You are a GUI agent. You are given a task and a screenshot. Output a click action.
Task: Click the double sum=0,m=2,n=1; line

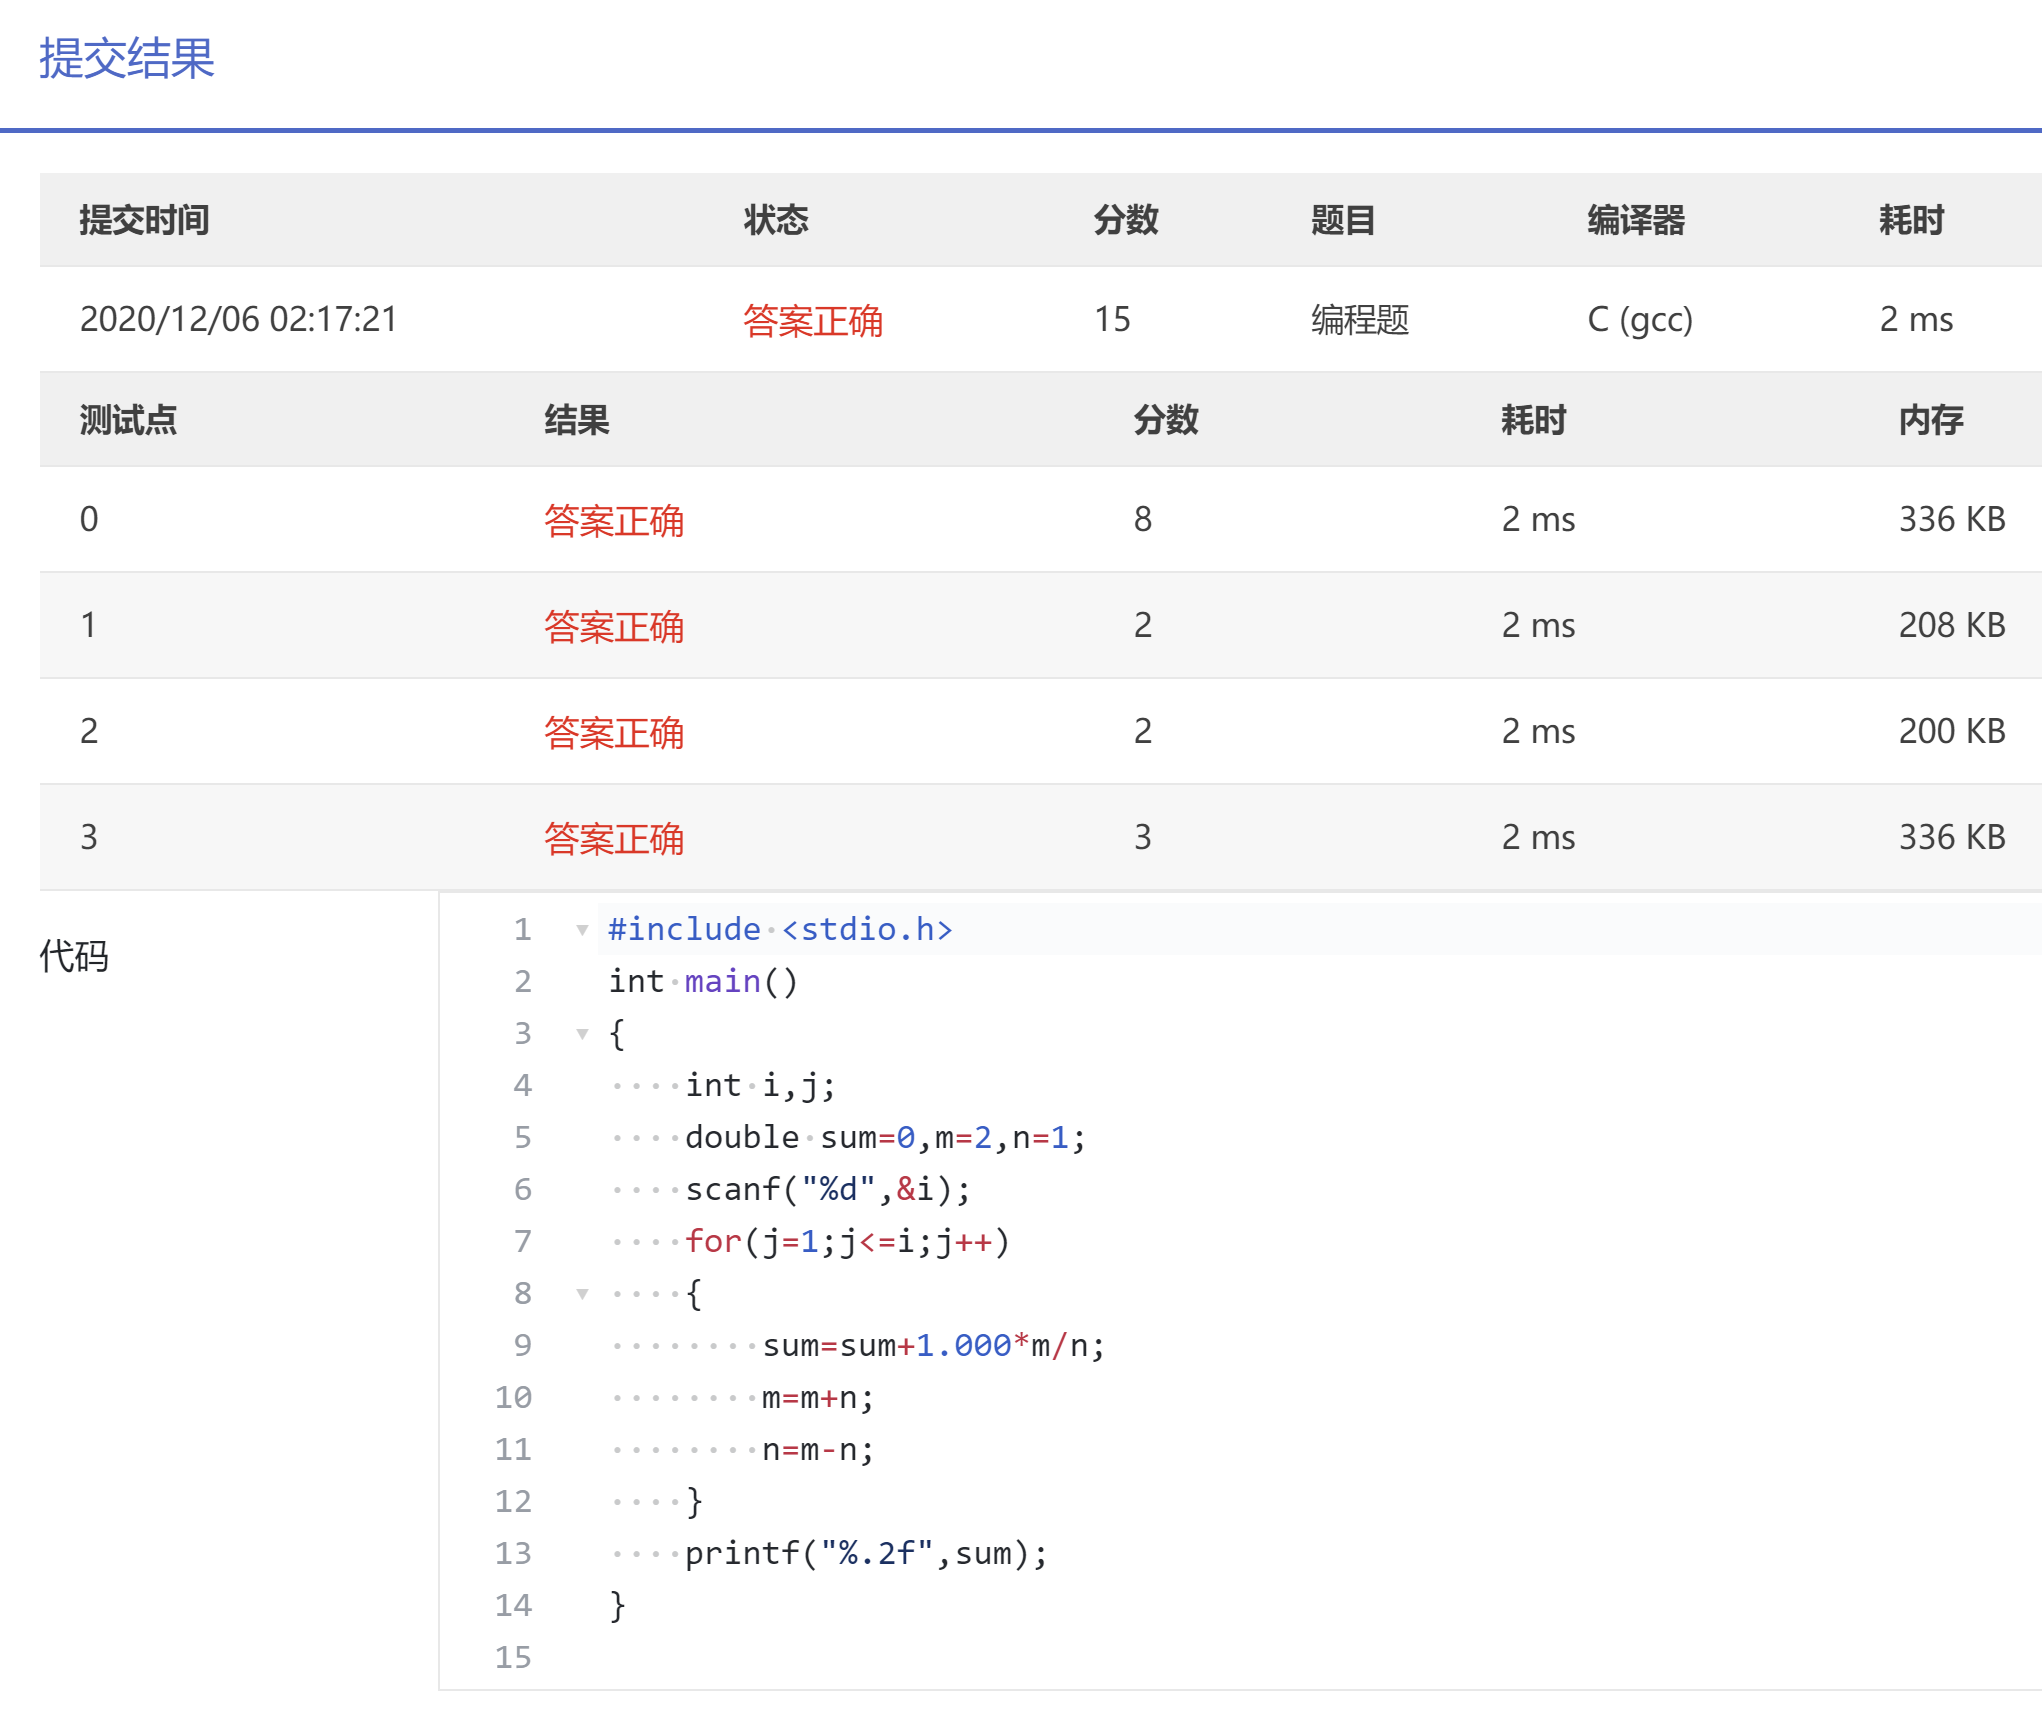pos(886,1138)
